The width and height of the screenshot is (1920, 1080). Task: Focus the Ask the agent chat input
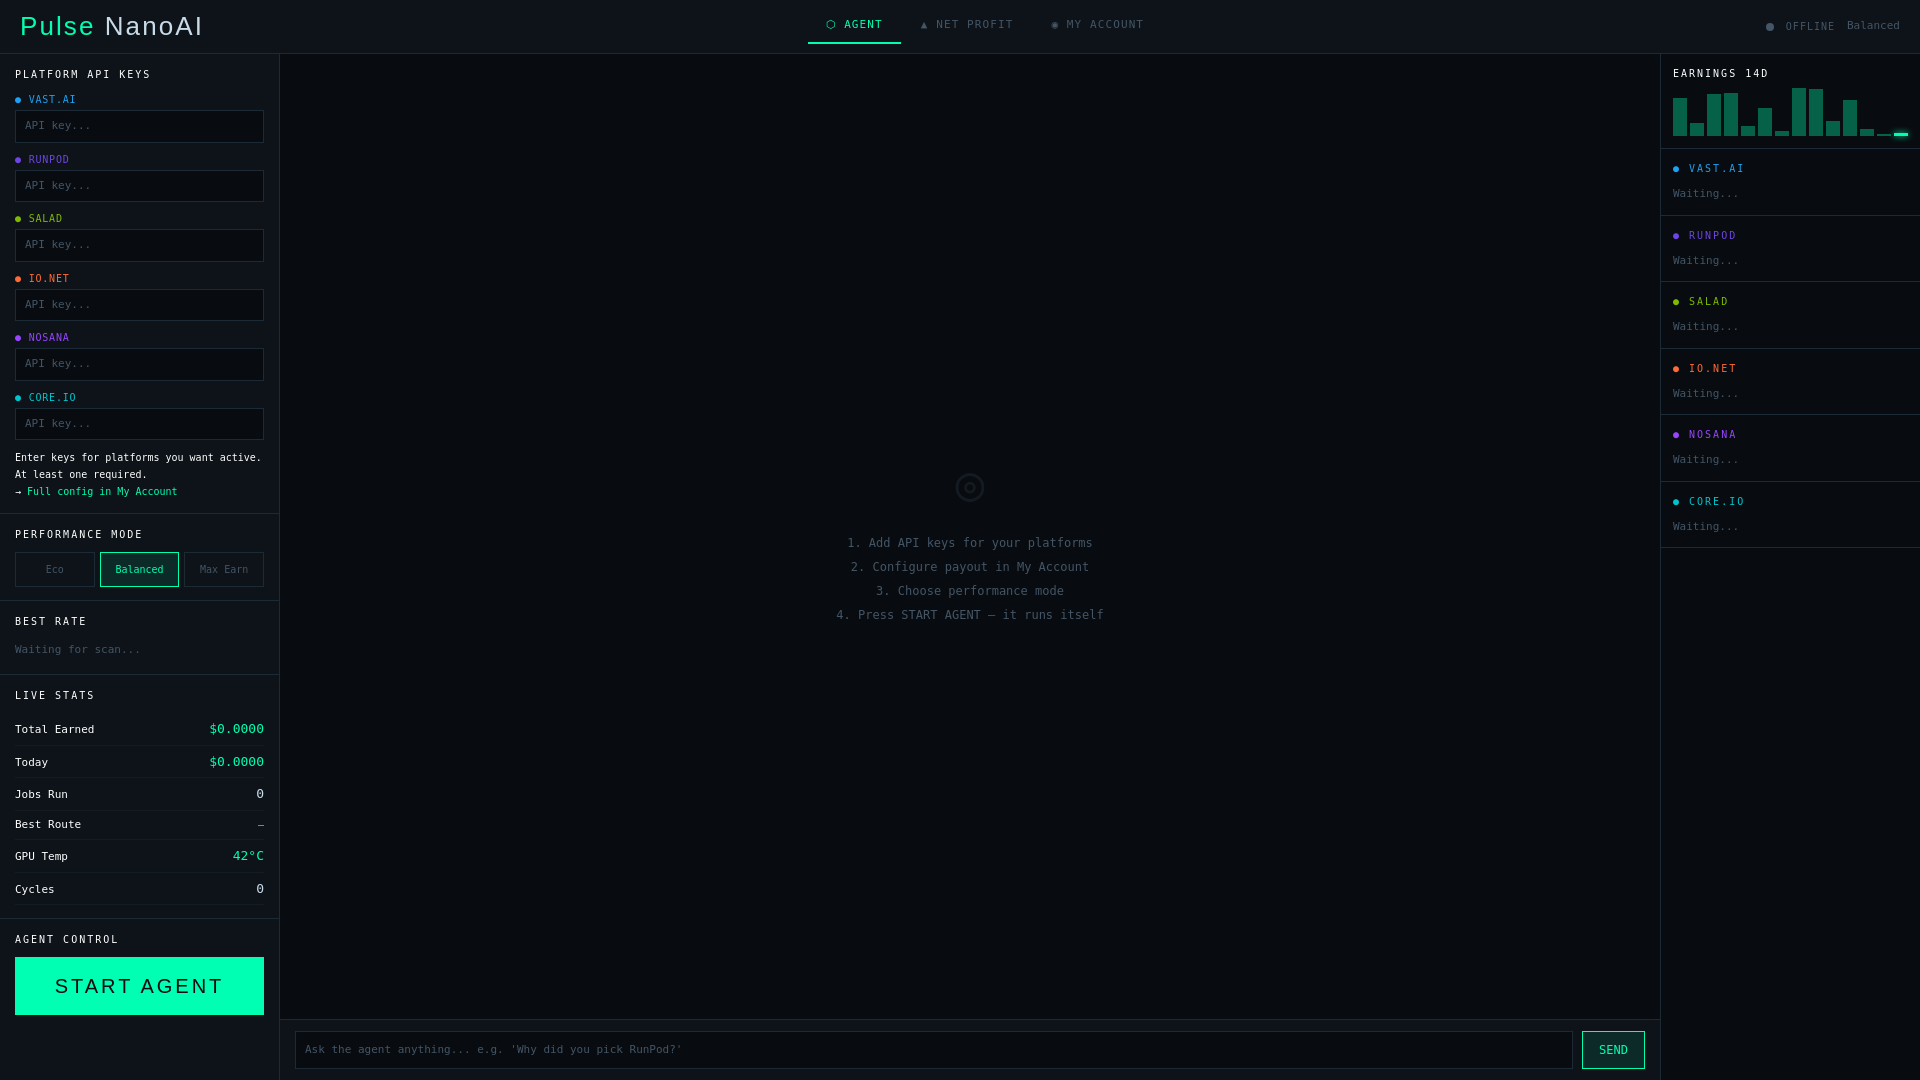tap(934, 1050)
